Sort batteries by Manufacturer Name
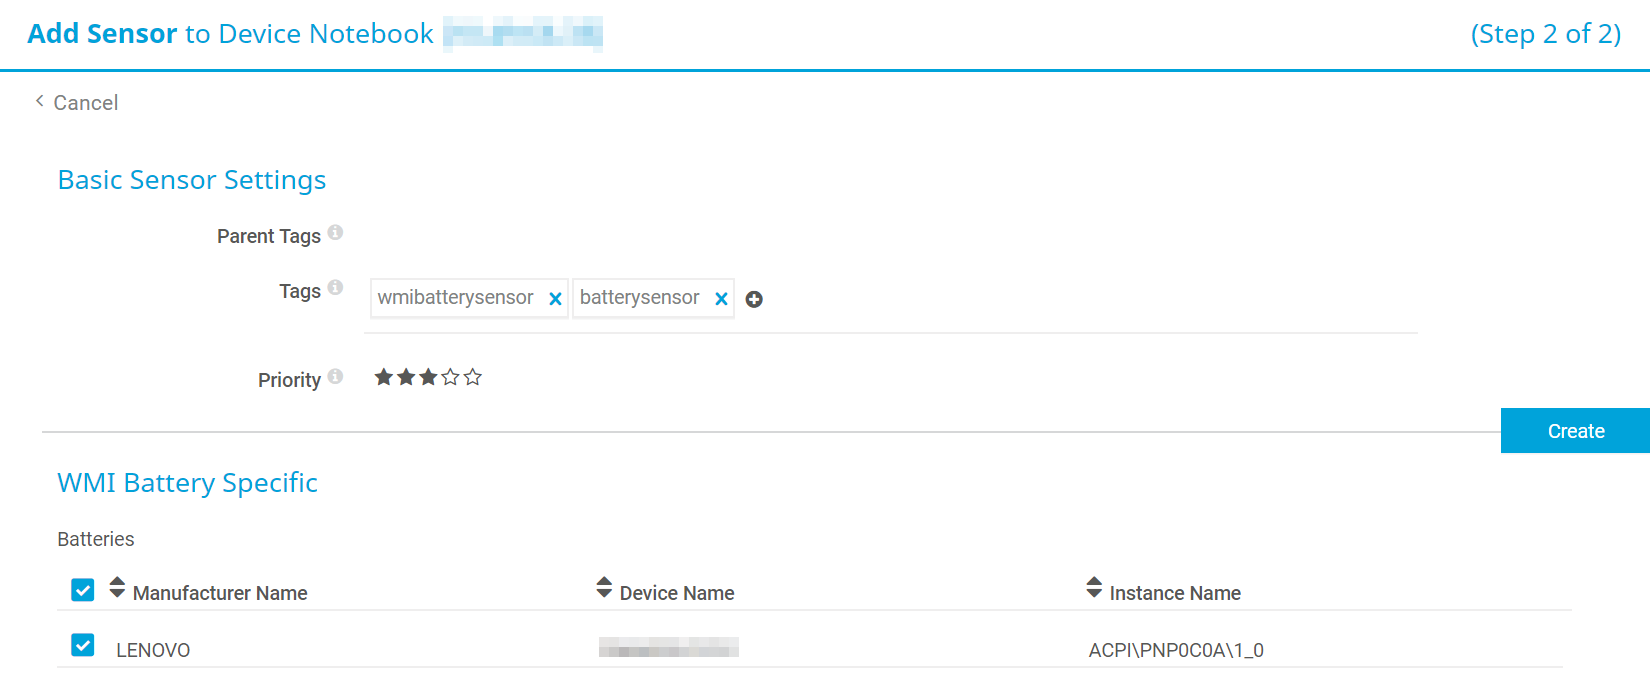This screenshot has width=1650, height=698. click(219, 593)
